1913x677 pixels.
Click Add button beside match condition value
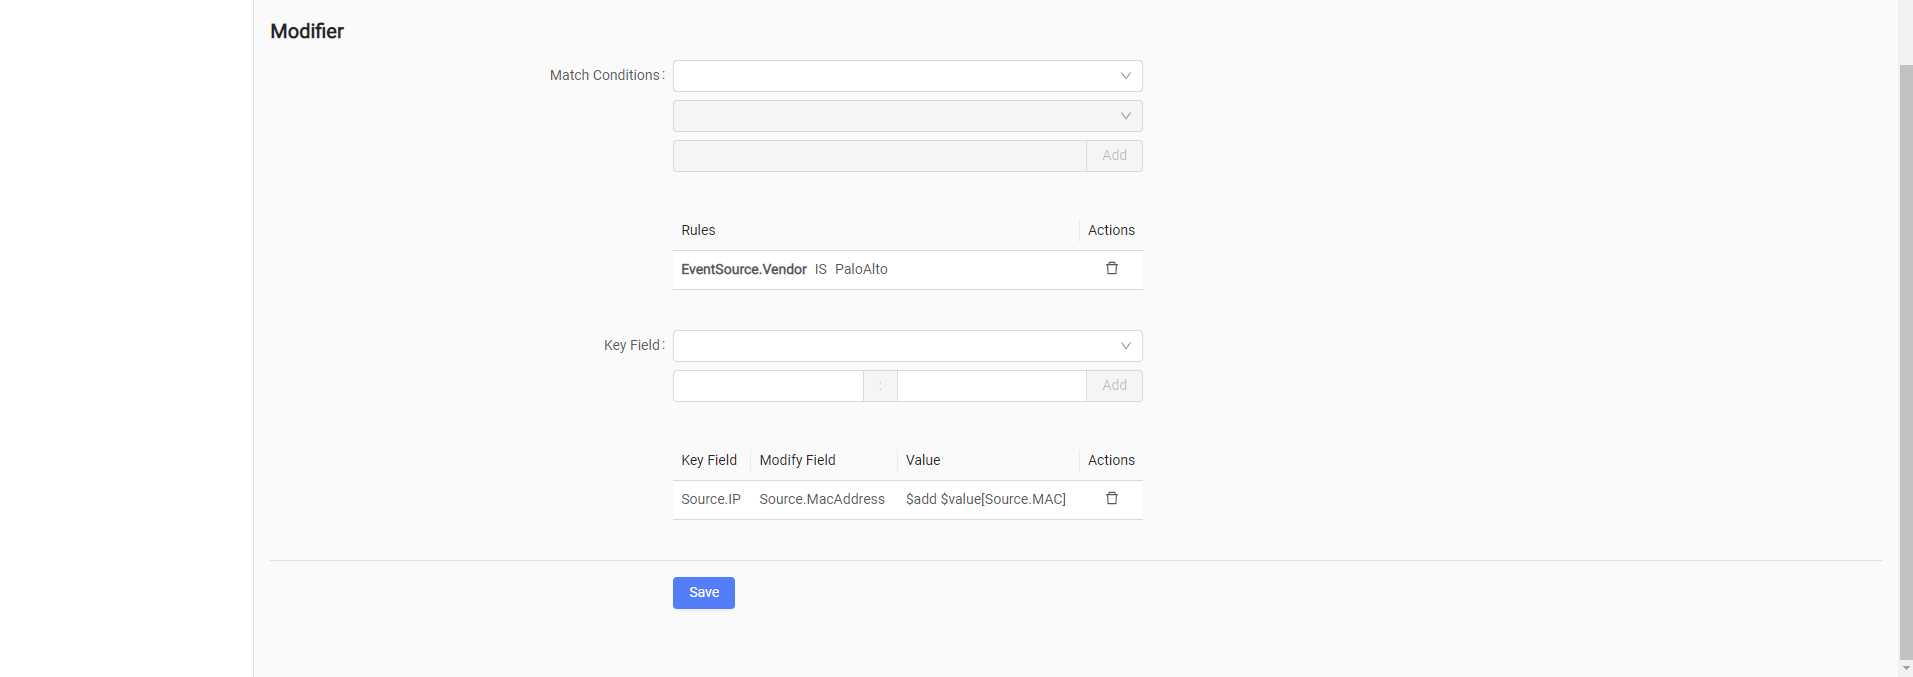point(1114,156)
